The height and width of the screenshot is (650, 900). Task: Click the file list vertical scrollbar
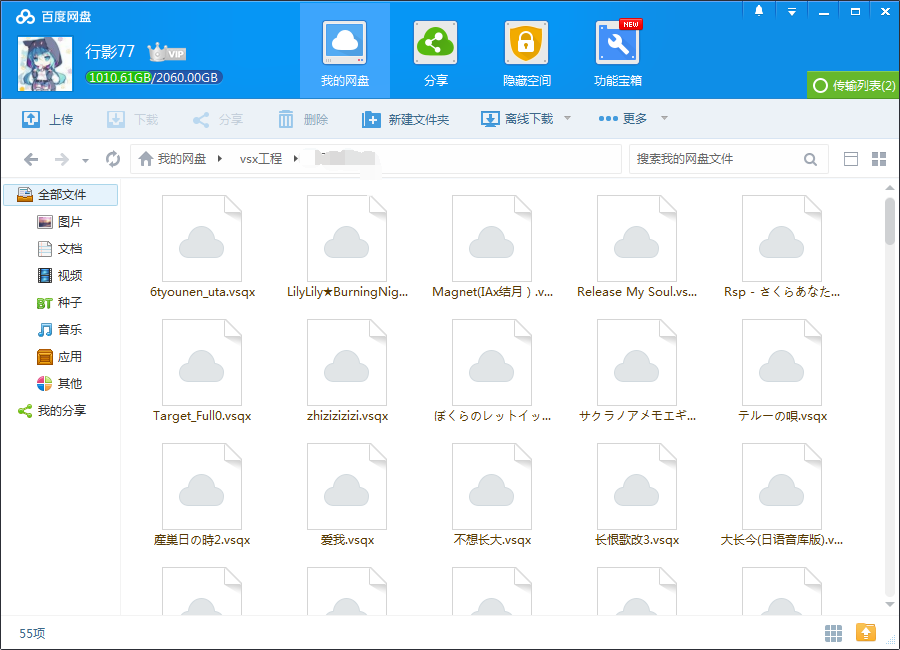point(890,221)
